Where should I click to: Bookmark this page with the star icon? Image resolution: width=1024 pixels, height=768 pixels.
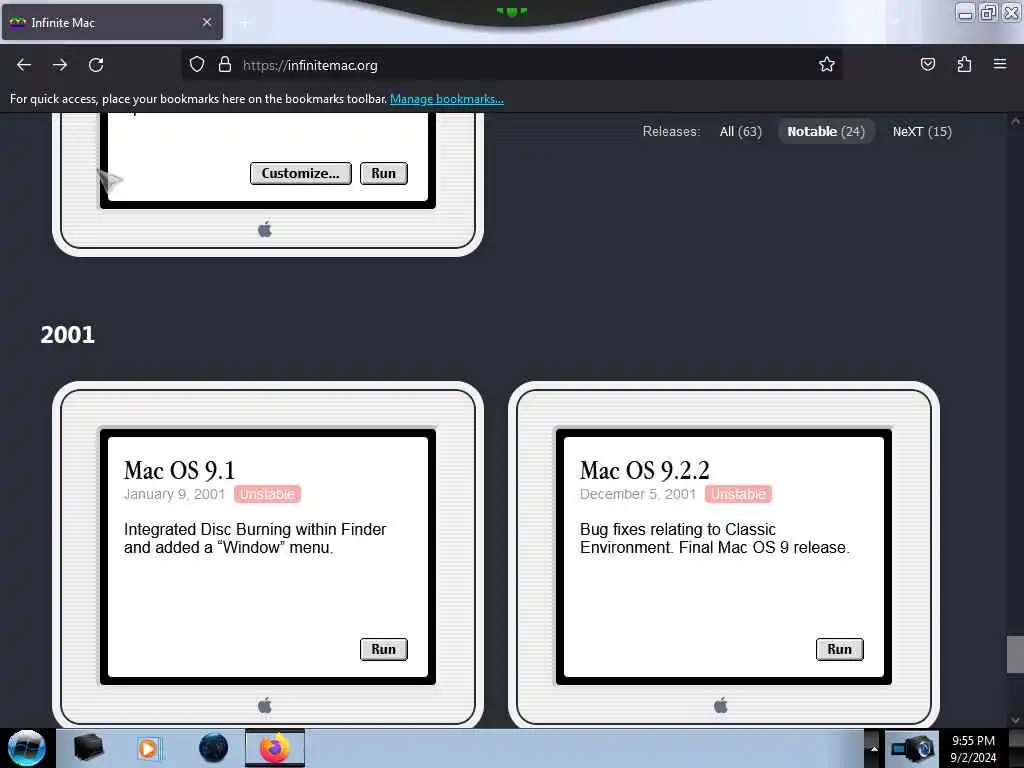coord(827,64)
